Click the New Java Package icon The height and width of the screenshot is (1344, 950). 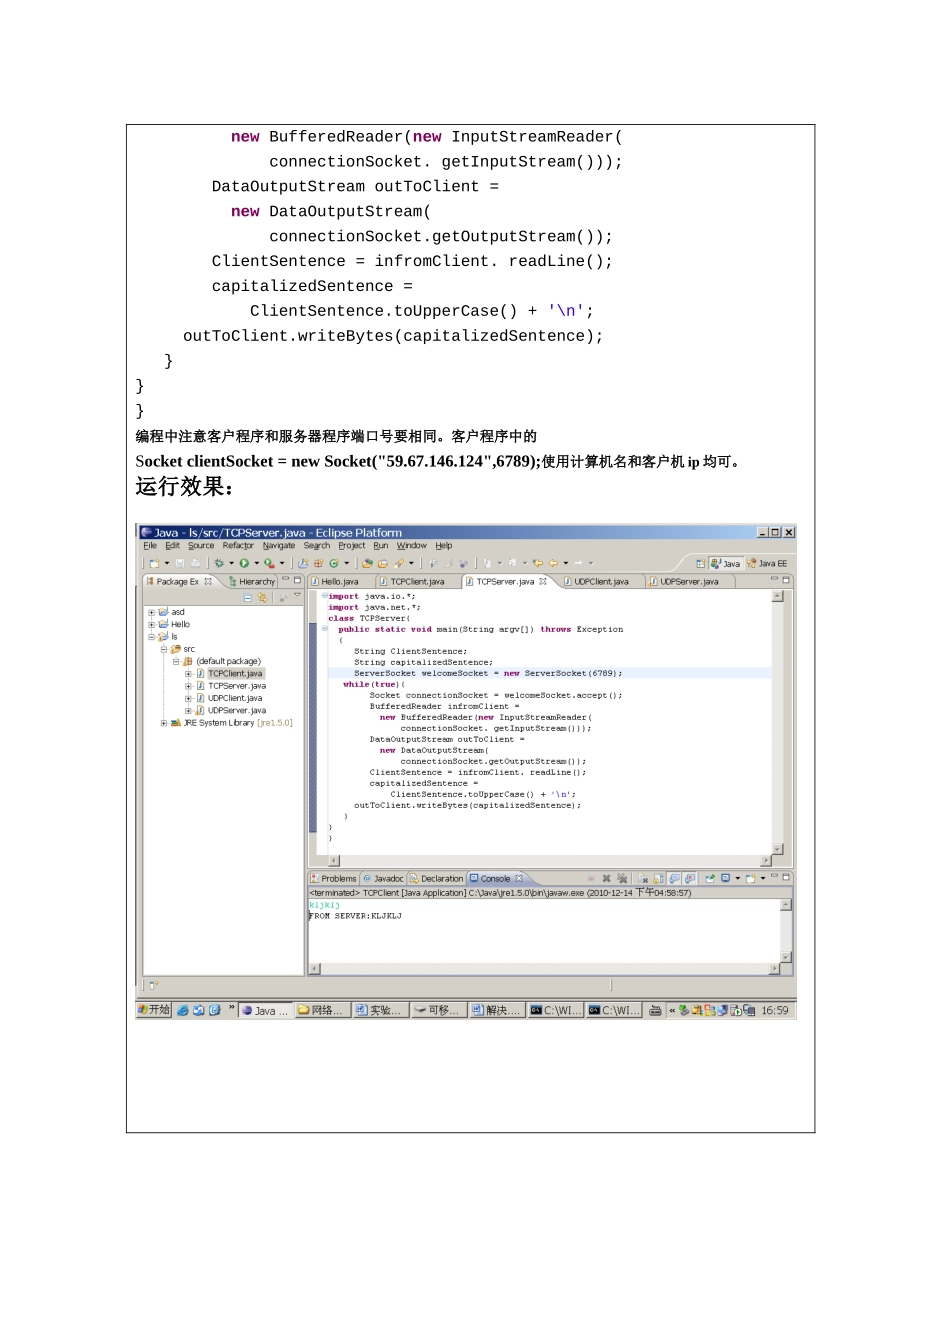pos(318,563)
